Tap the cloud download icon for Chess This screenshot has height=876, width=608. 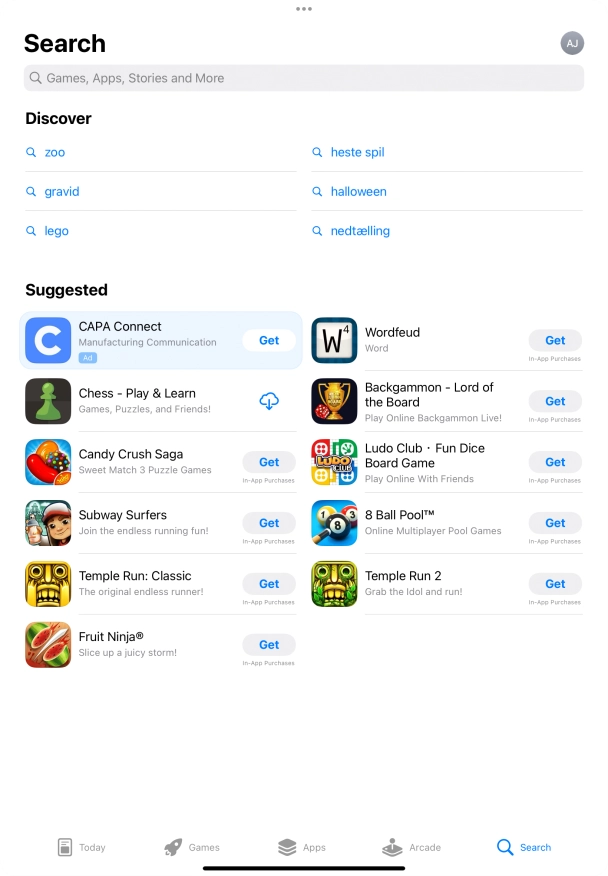tap(269, 401)
